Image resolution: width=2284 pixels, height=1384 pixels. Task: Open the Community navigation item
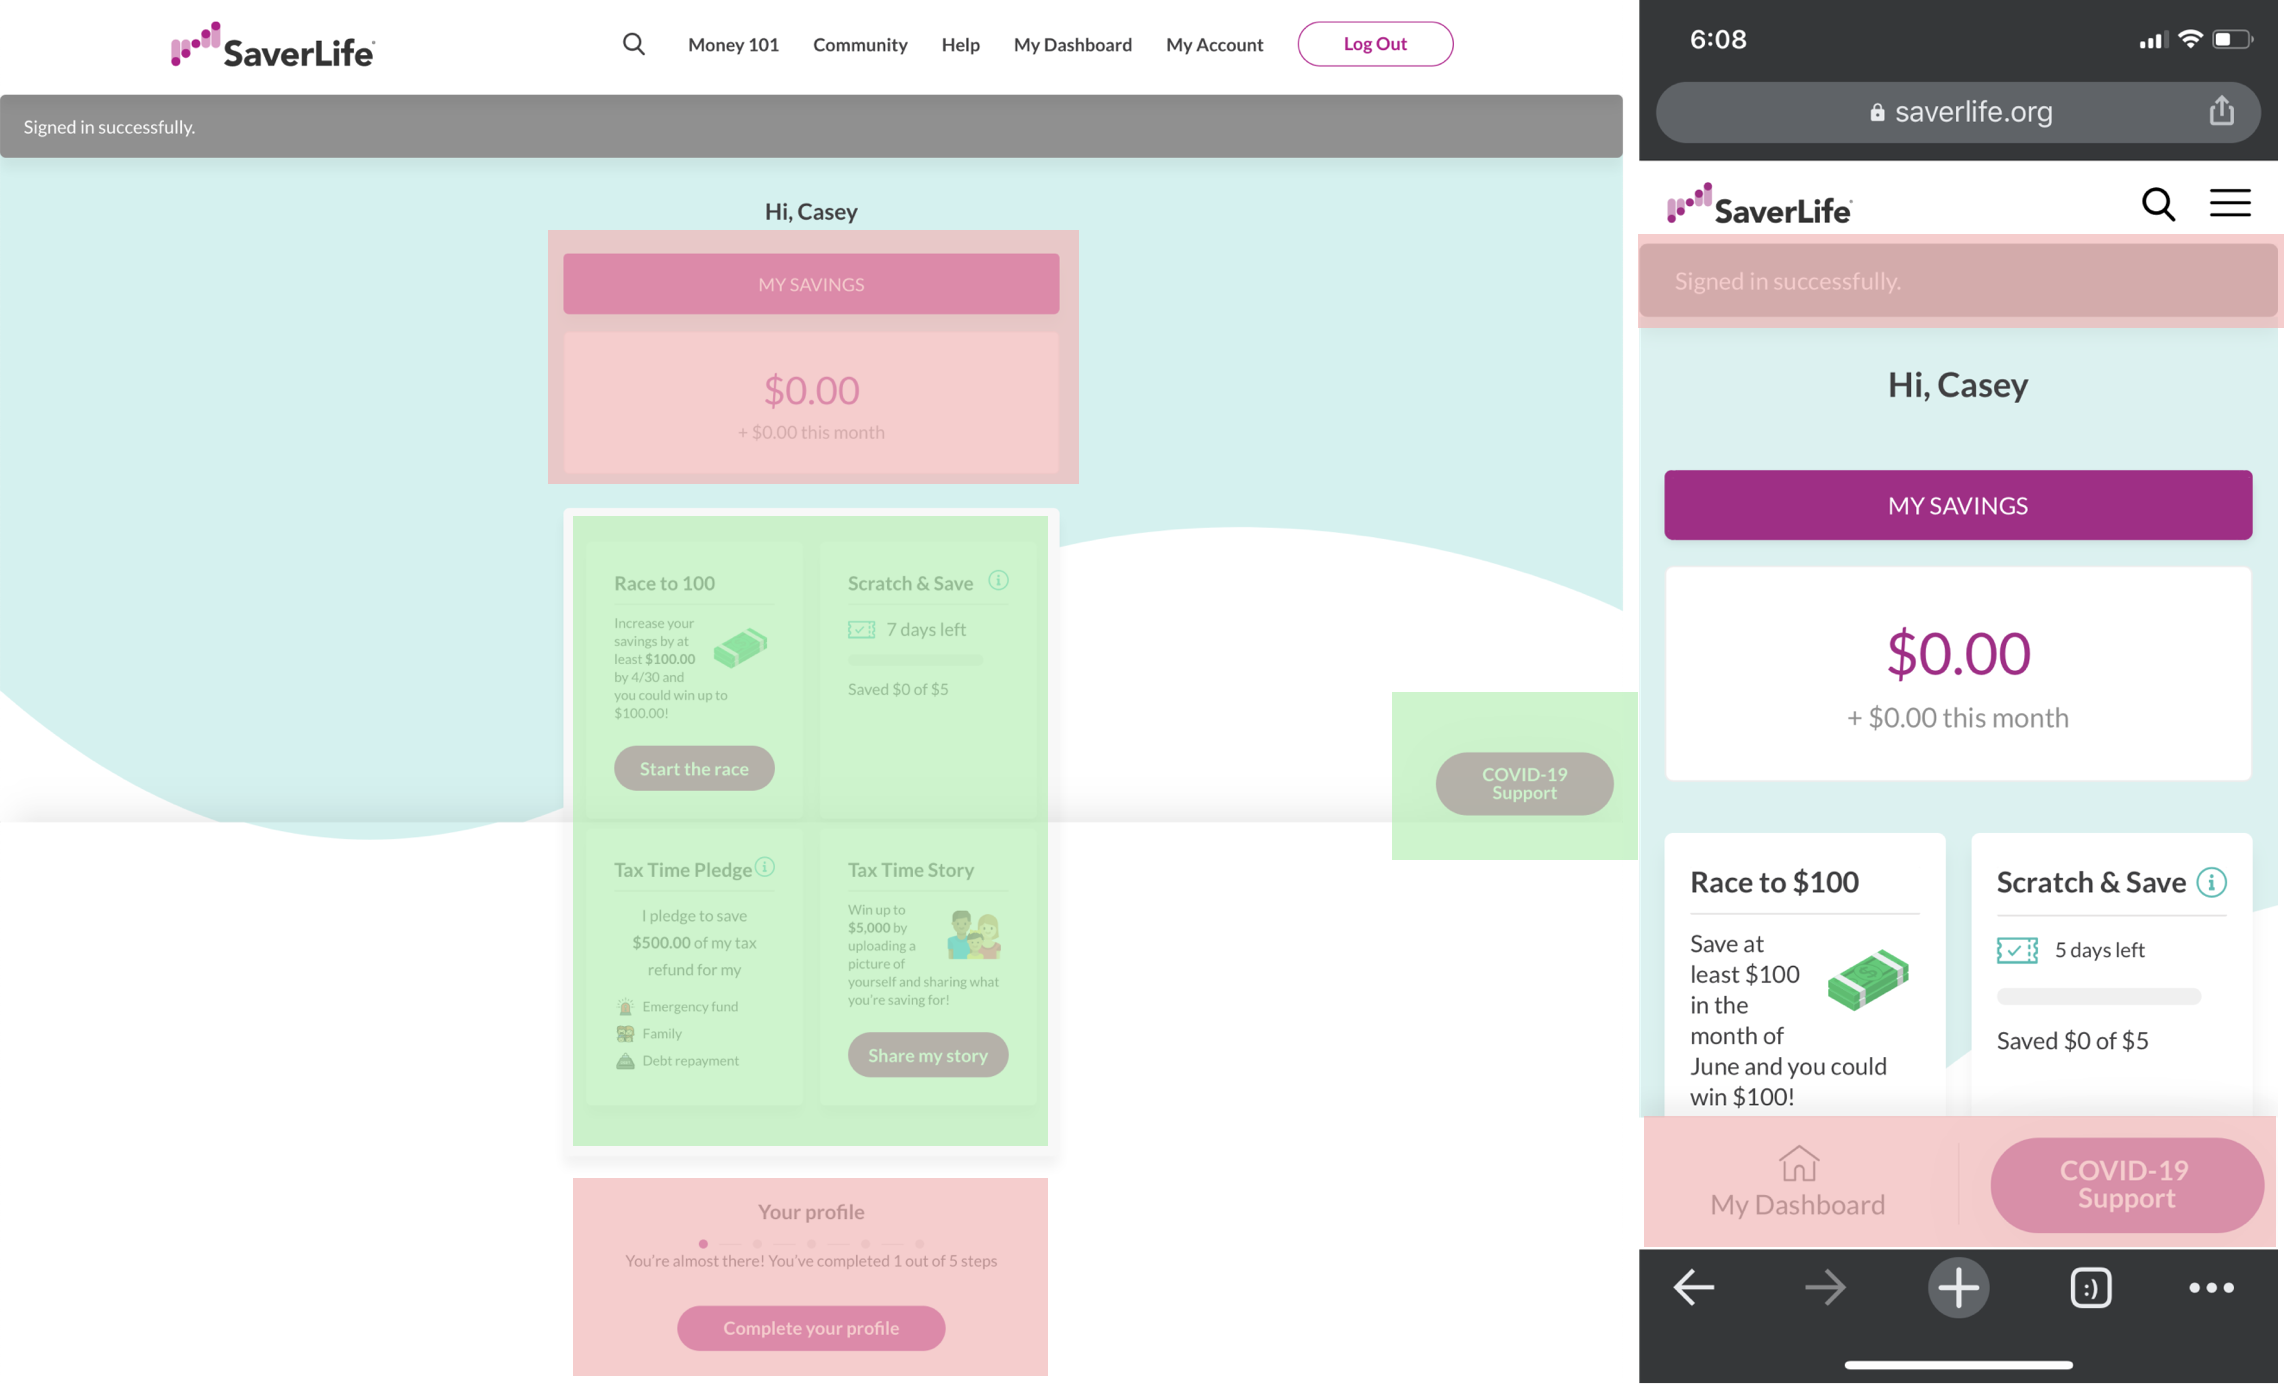point(859,44)
